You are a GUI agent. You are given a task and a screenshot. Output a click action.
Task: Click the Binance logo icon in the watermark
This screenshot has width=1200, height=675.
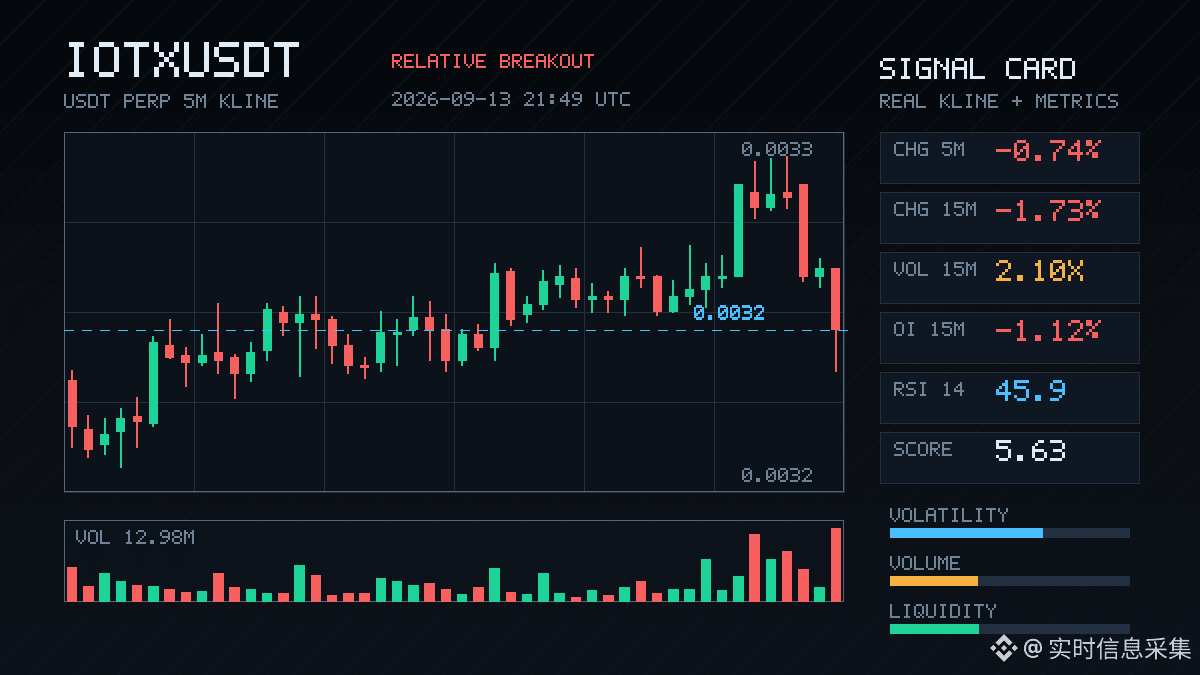pyautogui.click(x=1004, y=649)
